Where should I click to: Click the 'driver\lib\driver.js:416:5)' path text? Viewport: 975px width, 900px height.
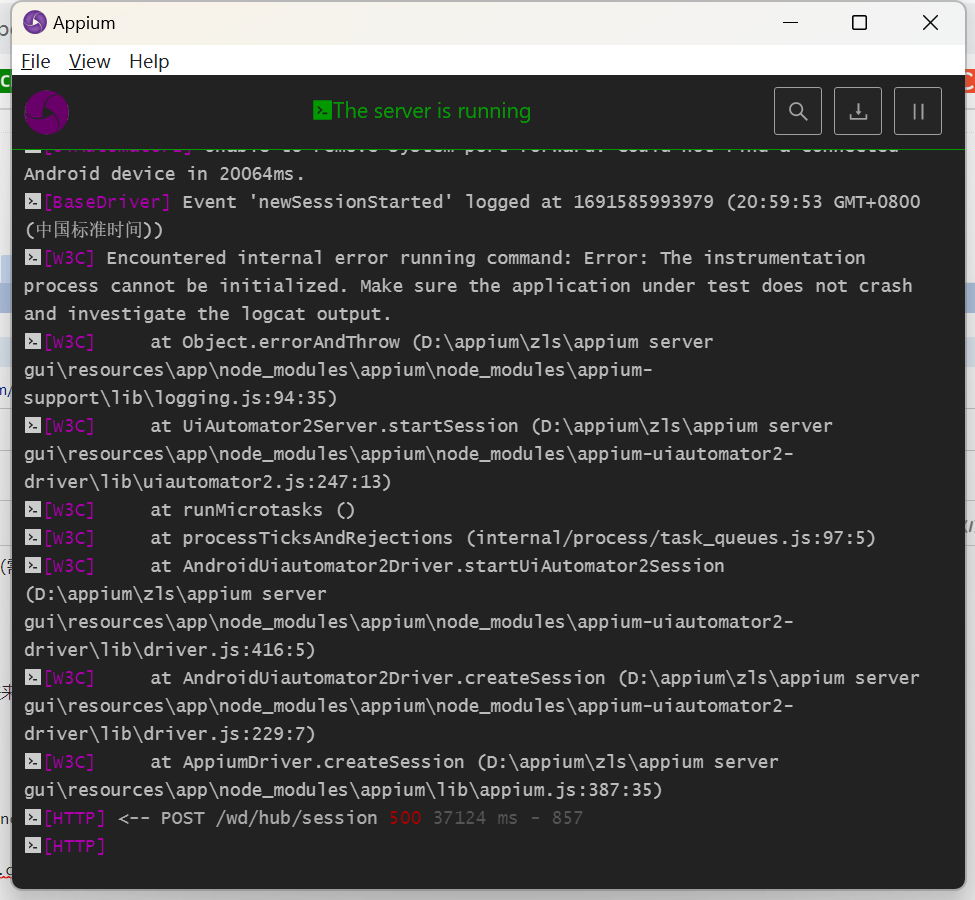(170, 650)
